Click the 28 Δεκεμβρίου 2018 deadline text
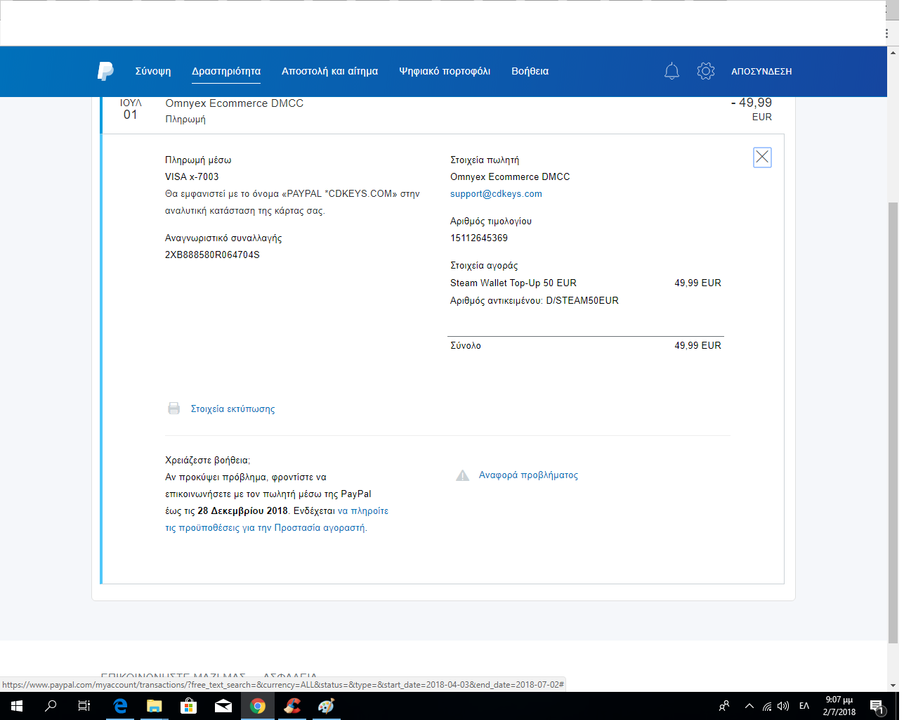Screen dimensions: 904x720 pyautogui.click(x=243, y=511)
